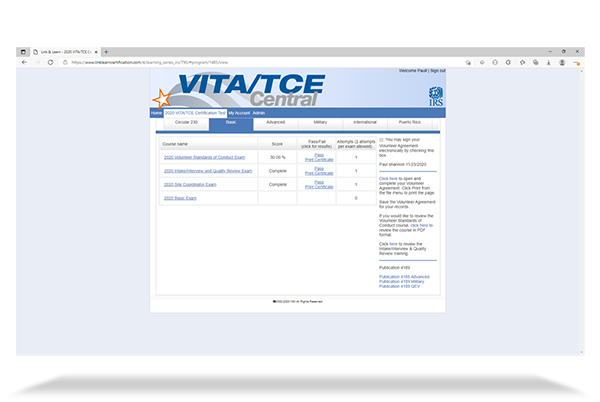The image size is (600, 402).
Task: Select Complete score in Intake/Interview row
Action: click(277, 171)
